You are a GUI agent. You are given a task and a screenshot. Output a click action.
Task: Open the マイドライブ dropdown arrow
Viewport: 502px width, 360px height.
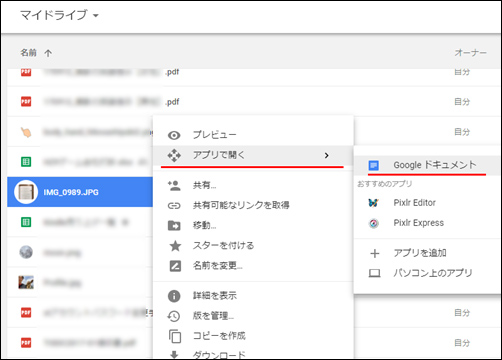[96, 16]
